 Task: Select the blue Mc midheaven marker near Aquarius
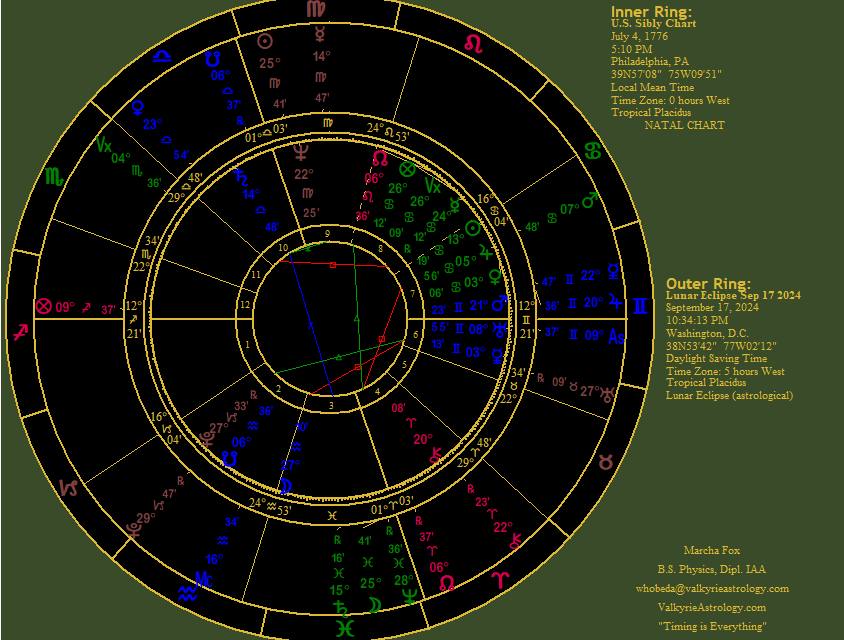click(203, 579)
